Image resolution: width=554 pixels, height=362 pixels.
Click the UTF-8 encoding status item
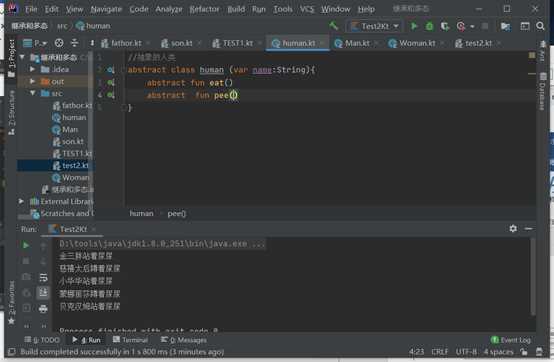tap(466, 352)
